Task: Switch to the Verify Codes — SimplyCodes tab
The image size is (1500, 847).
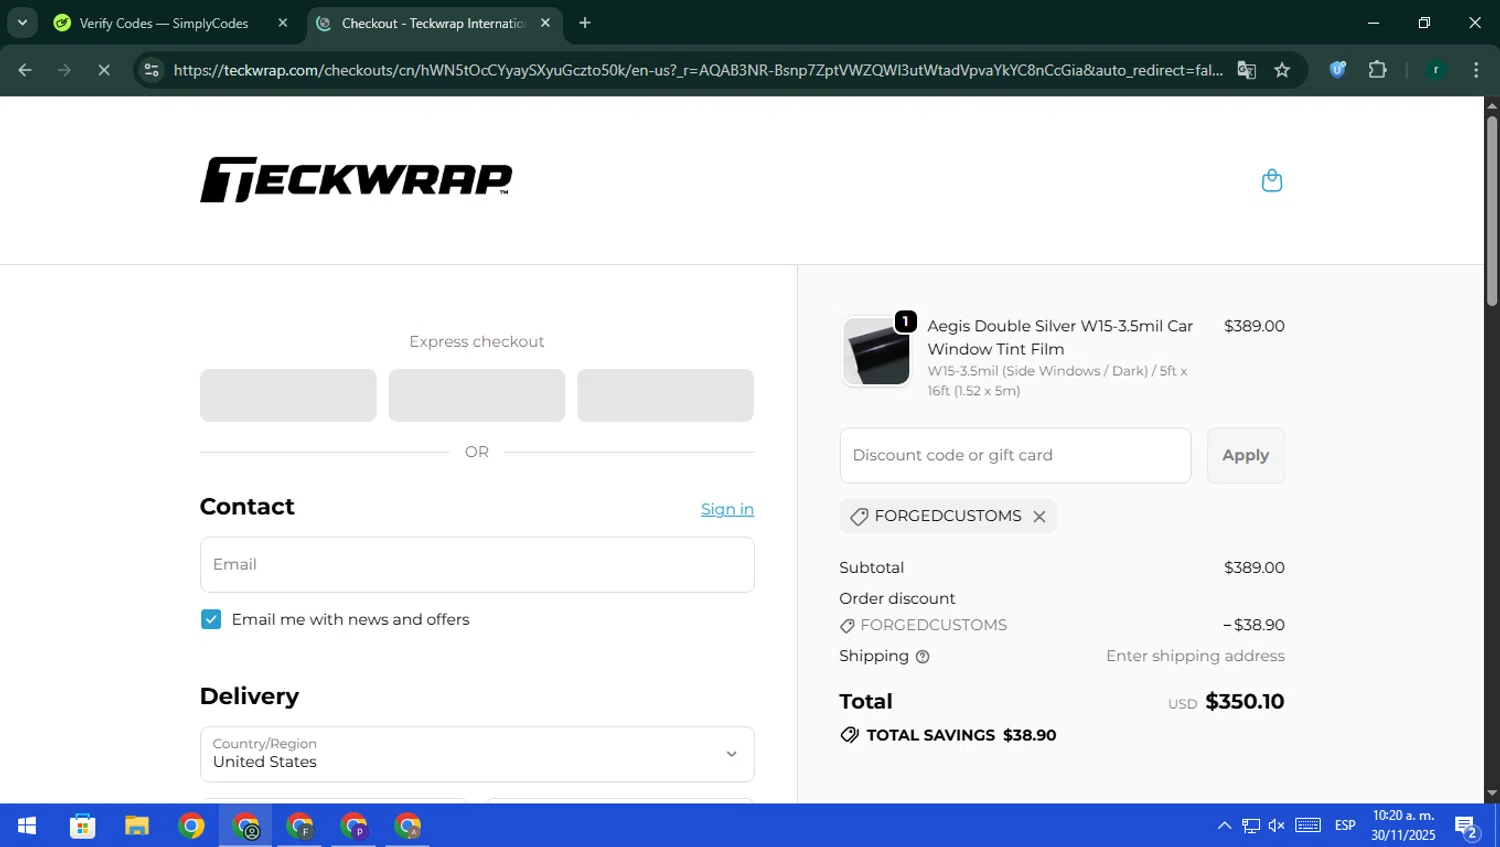Action: click(x=162, y=23)
